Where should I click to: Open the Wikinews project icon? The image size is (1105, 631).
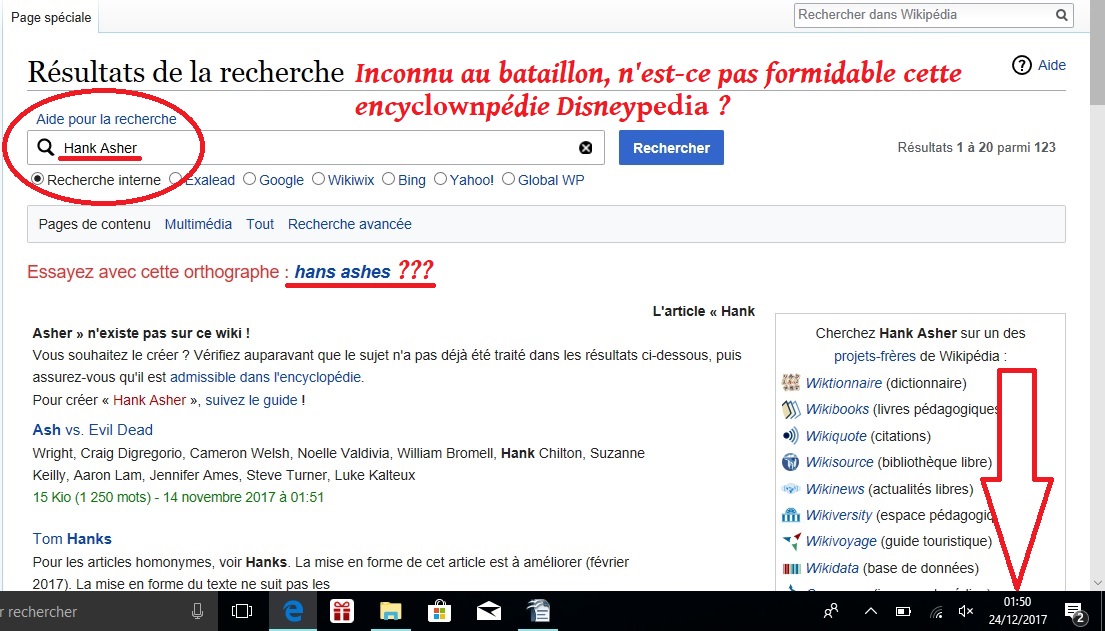791,489
